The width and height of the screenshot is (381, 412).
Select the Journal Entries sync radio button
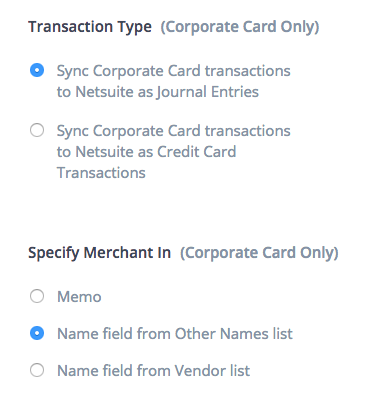[x=37, y=70]
